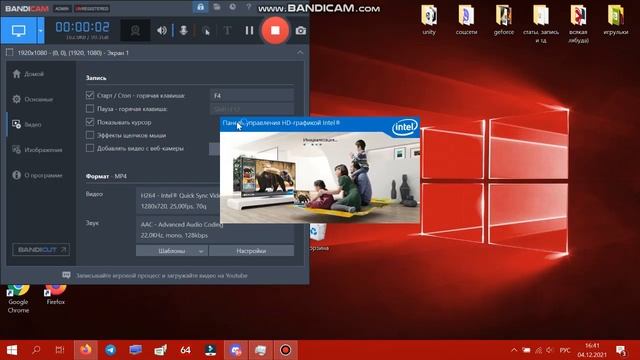Toggle the speaker sound icon
Image resolution: width=640 pixels, height=360 pixels.
(x=162, y=31)
